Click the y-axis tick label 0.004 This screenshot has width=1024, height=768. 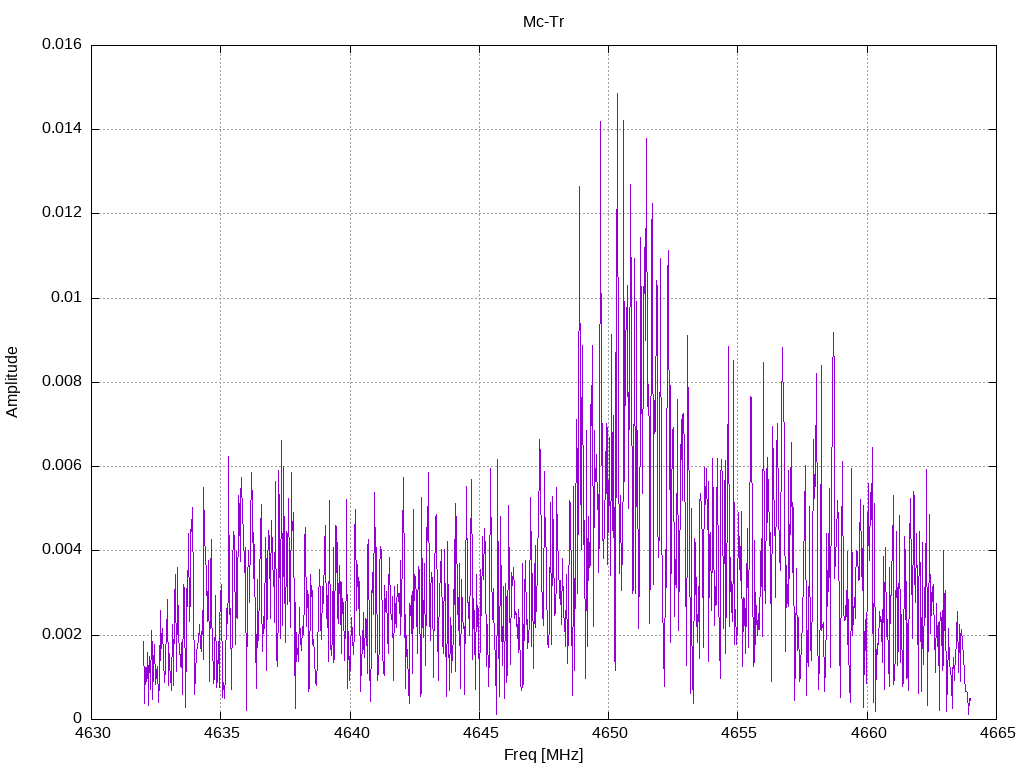point(62,551)
